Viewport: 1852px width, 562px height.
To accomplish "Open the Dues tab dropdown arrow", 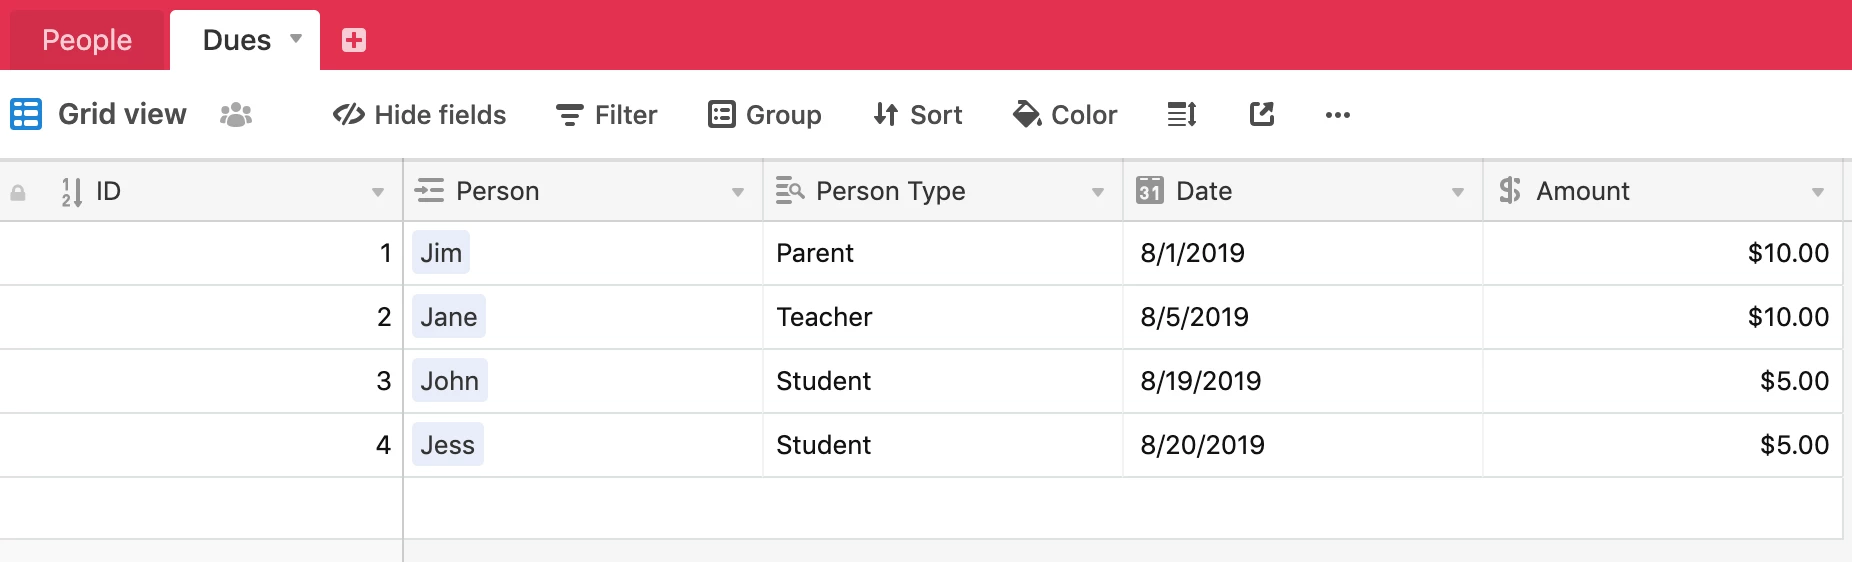I will (x=296, y=39).
